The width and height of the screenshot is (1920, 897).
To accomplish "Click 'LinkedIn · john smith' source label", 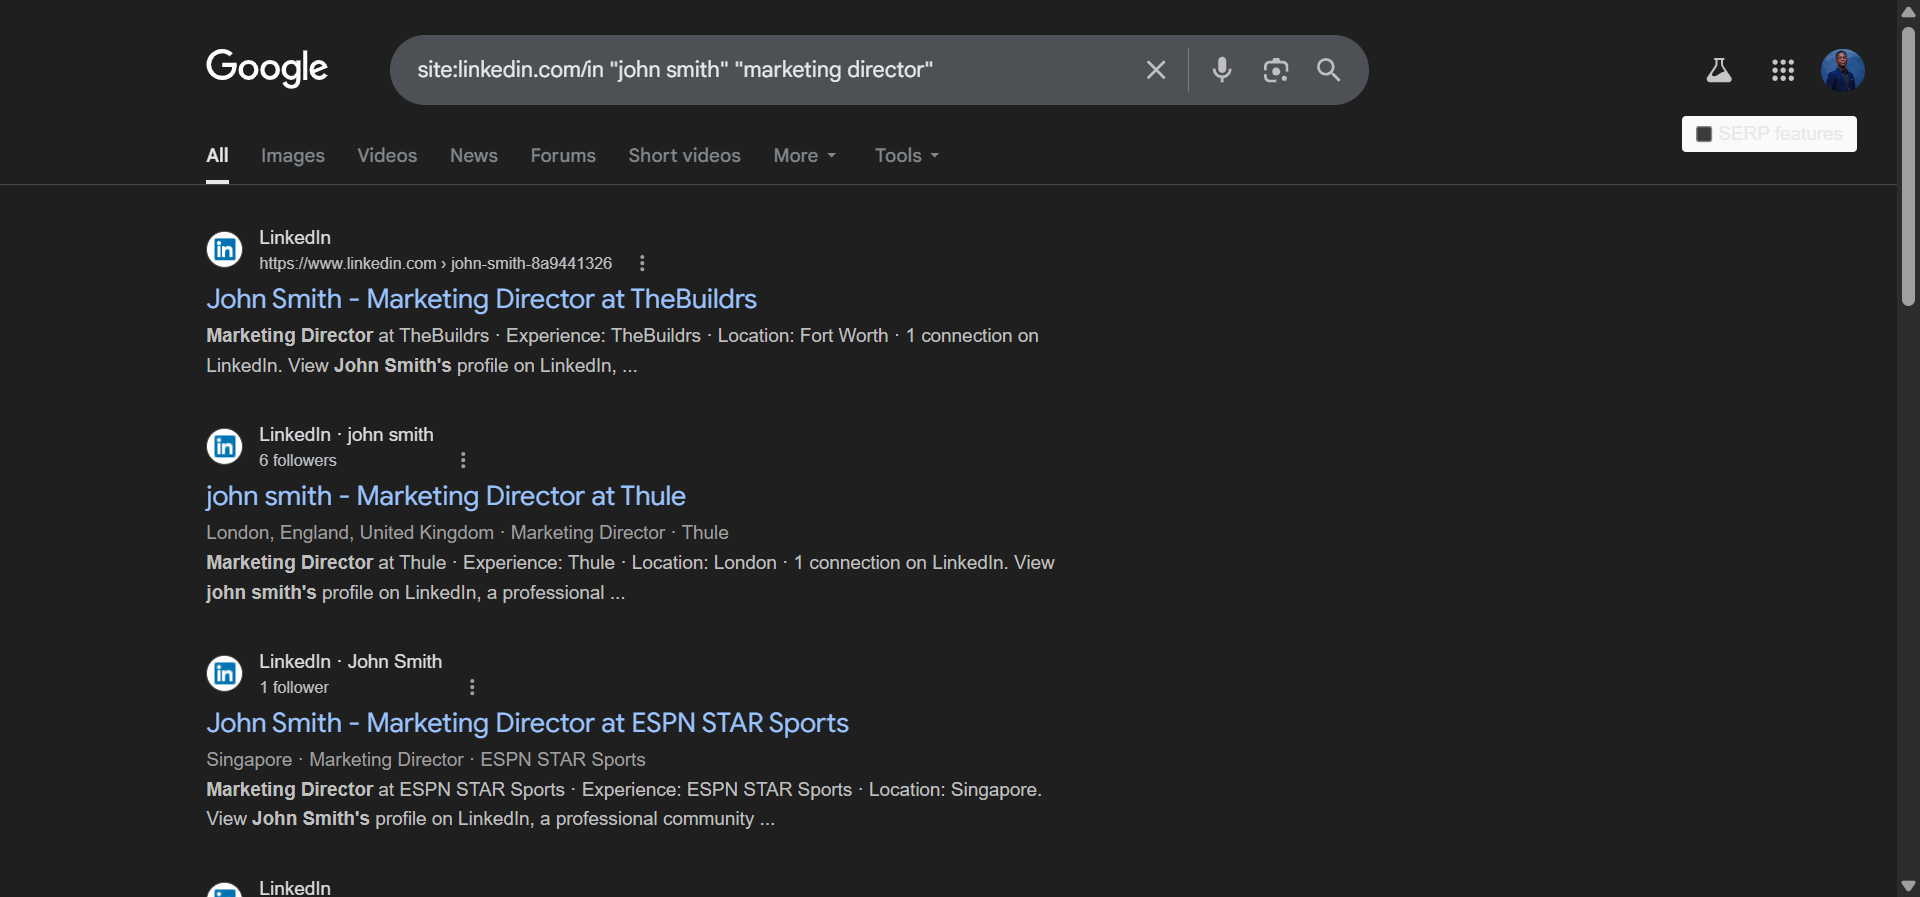I will pyautogui.click(x=346, y=435).
